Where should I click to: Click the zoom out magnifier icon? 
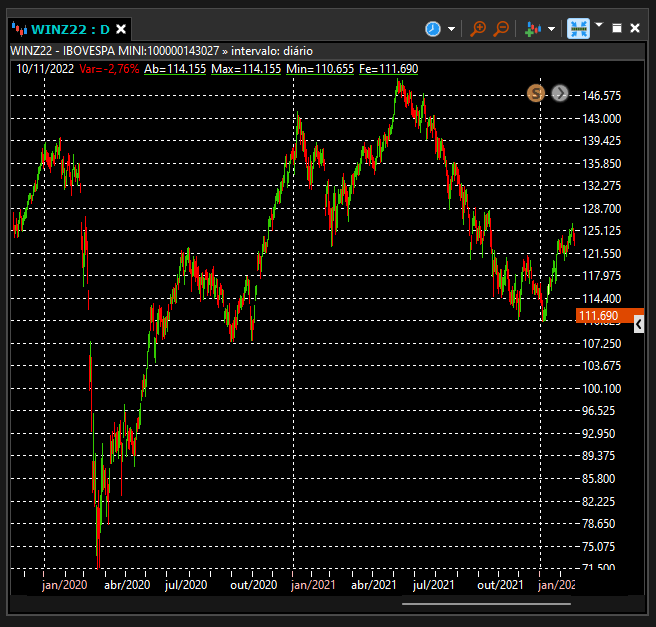(501, 29)
